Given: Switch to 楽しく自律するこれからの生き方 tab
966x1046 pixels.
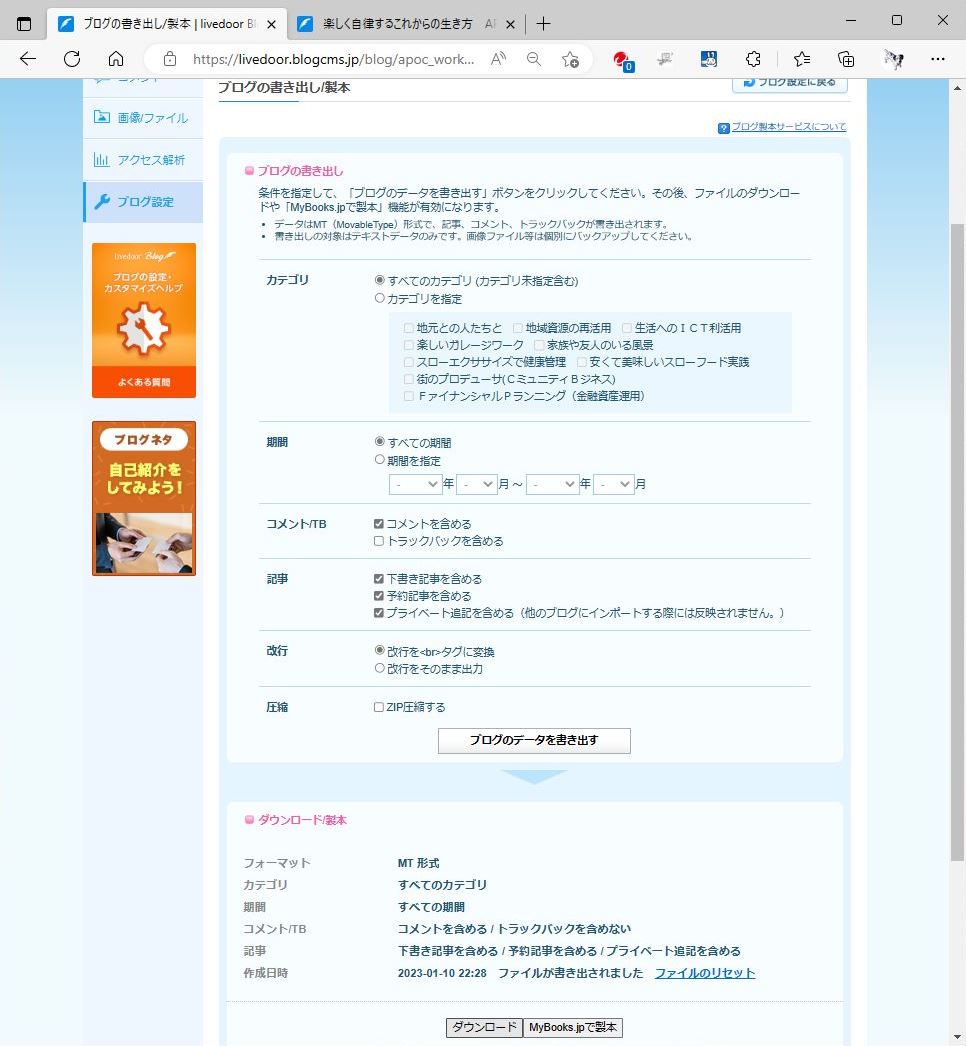Looking at the screenshot, I should pyautogui.click(x=398, y=24).
